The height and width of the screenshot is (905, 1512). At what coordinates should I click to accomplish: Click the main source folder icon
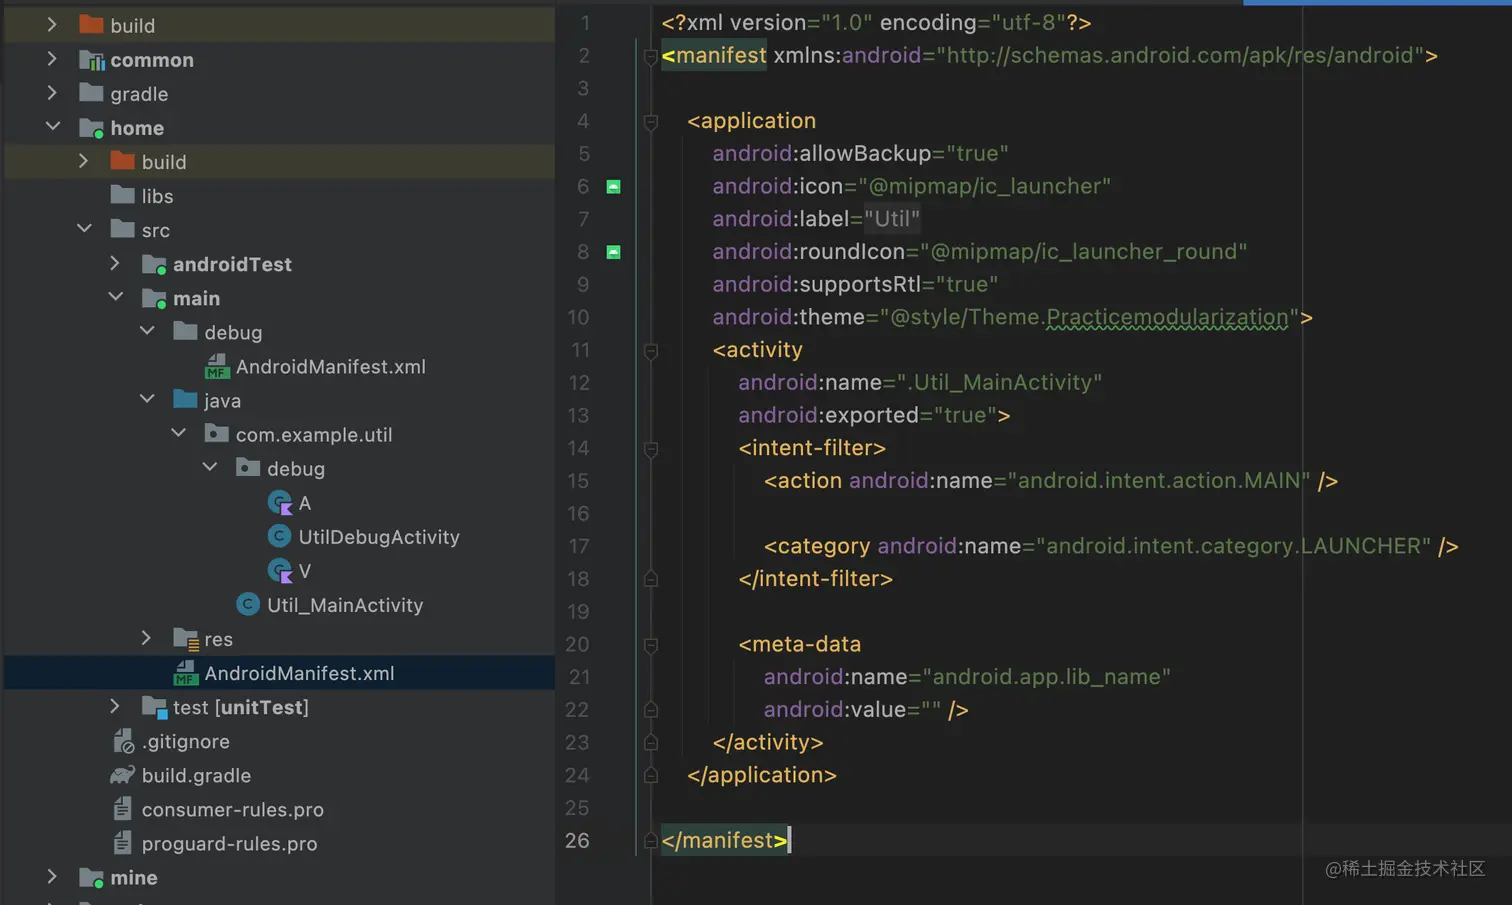[154, 298]
